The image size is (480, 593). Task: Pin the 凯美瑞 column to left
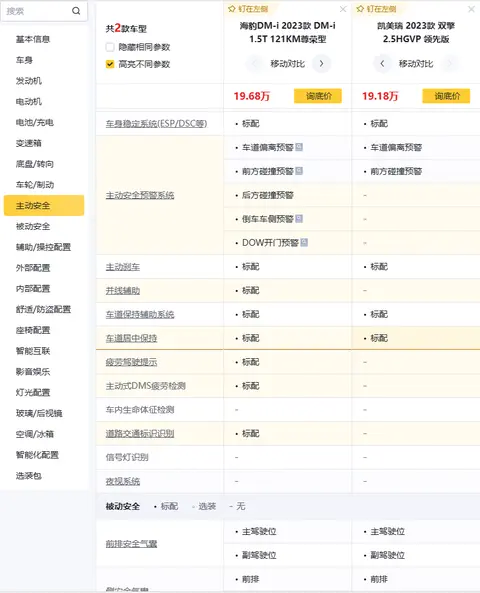377,9
